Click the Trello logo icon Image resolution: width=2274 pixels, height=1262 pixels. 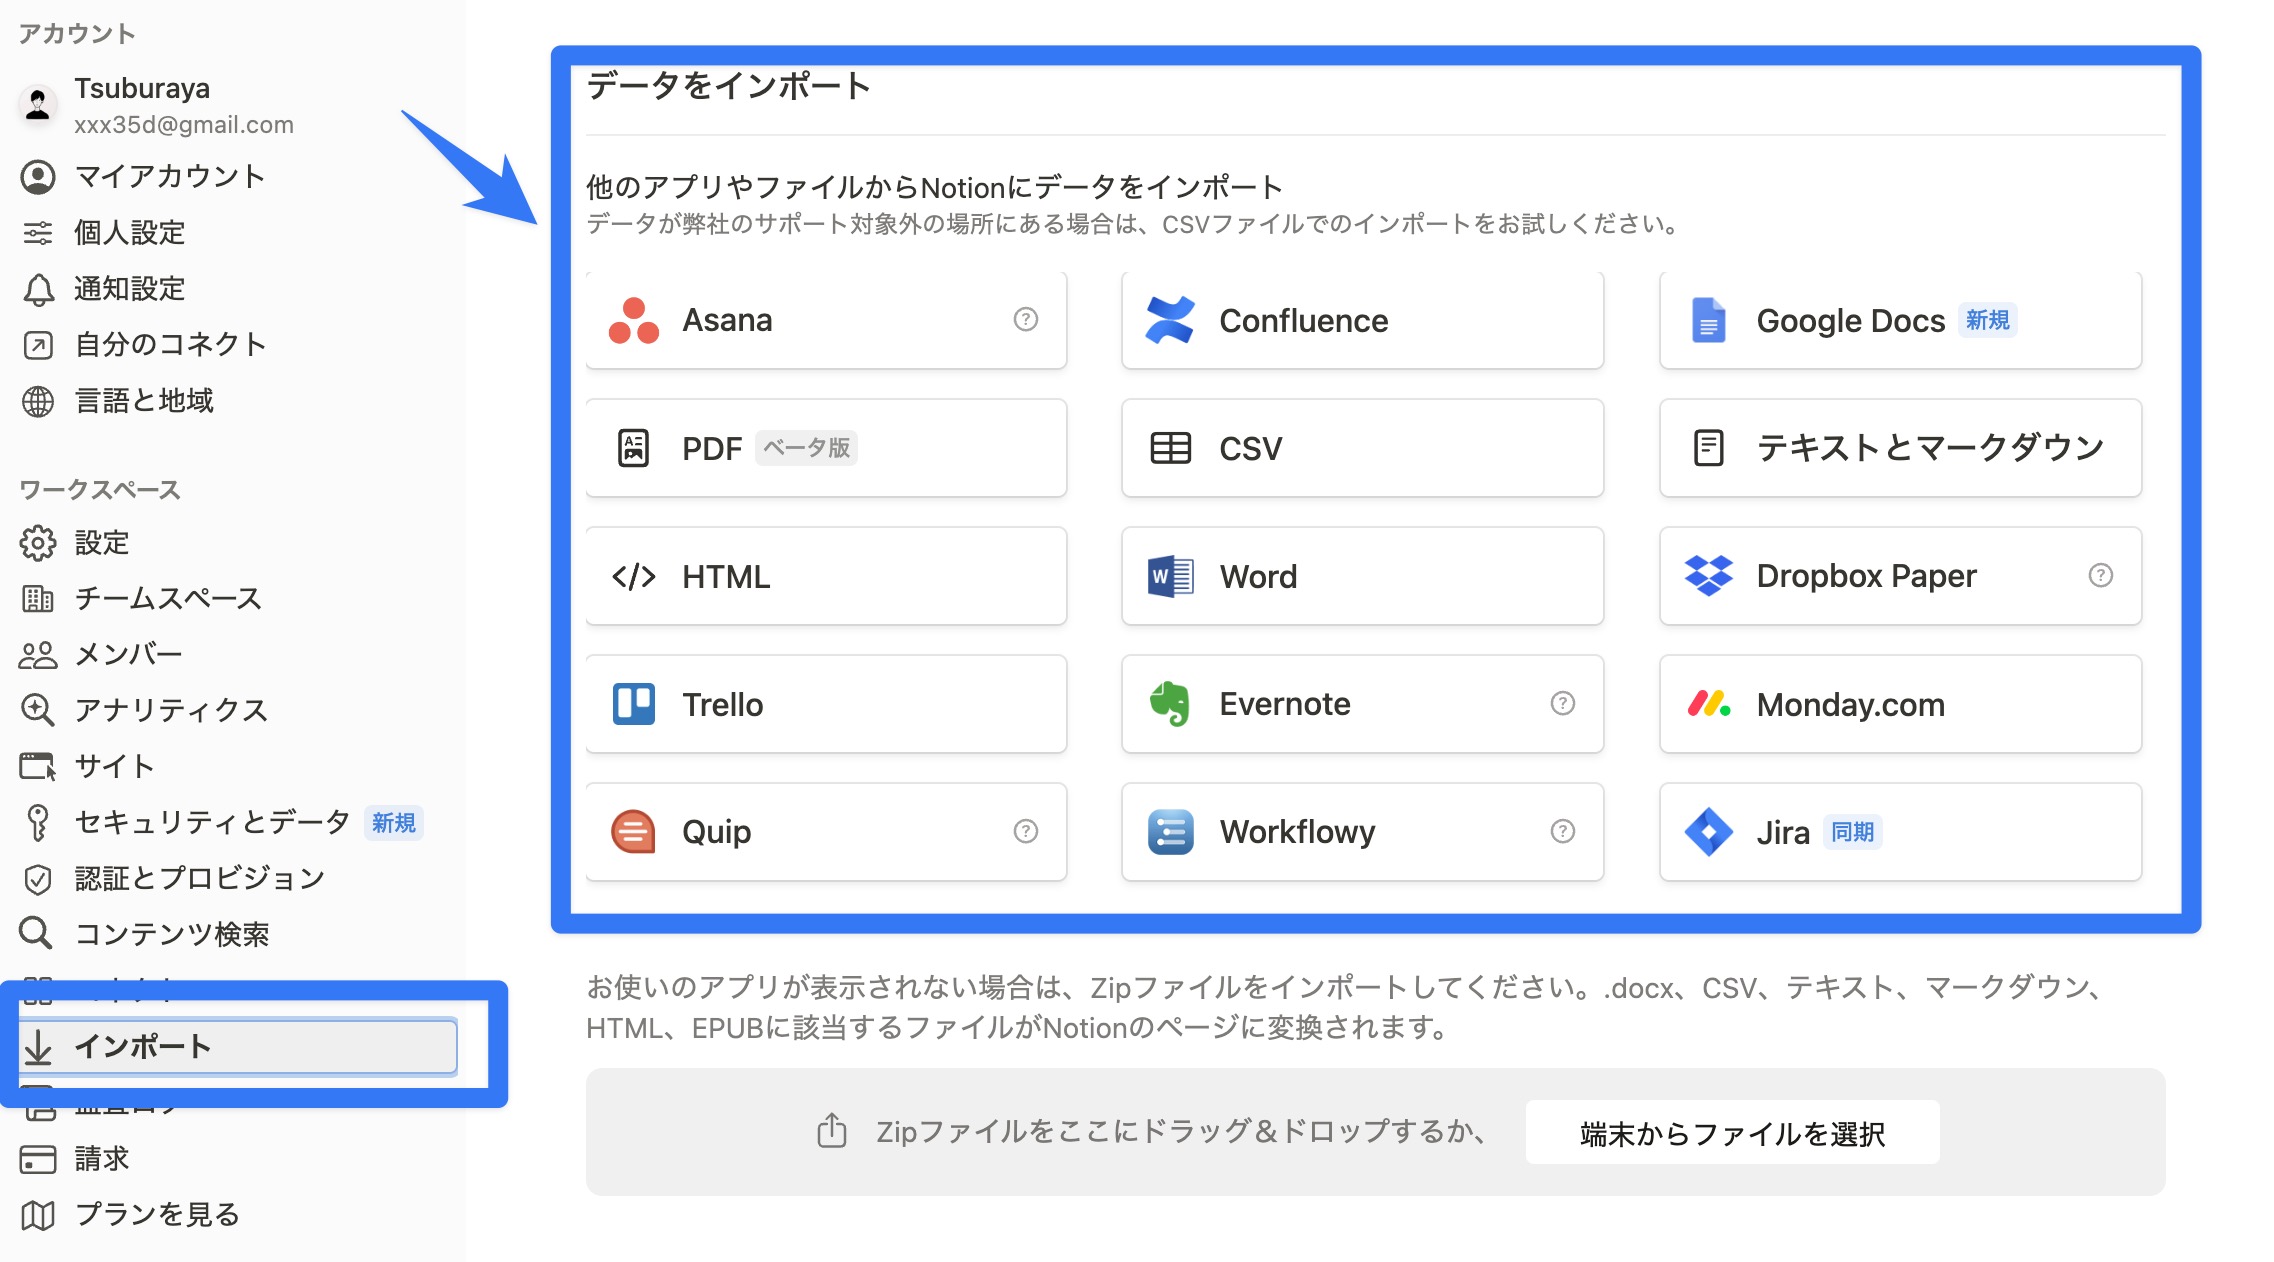point(633,704)
